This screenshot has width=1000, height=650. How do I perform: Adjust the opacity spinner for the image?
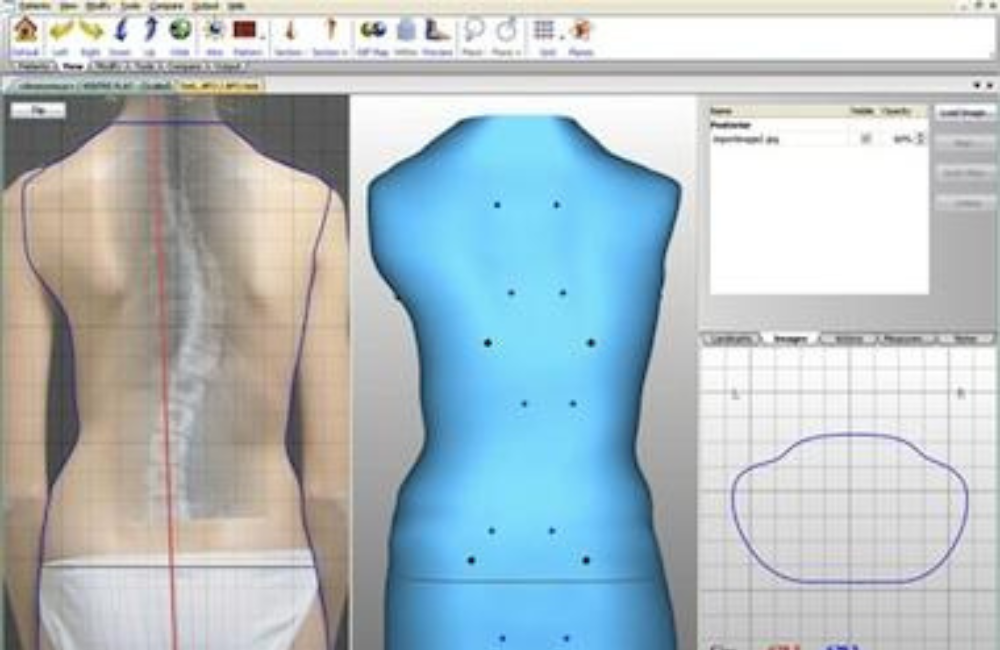pyautogui.click(x=920, y=139)
